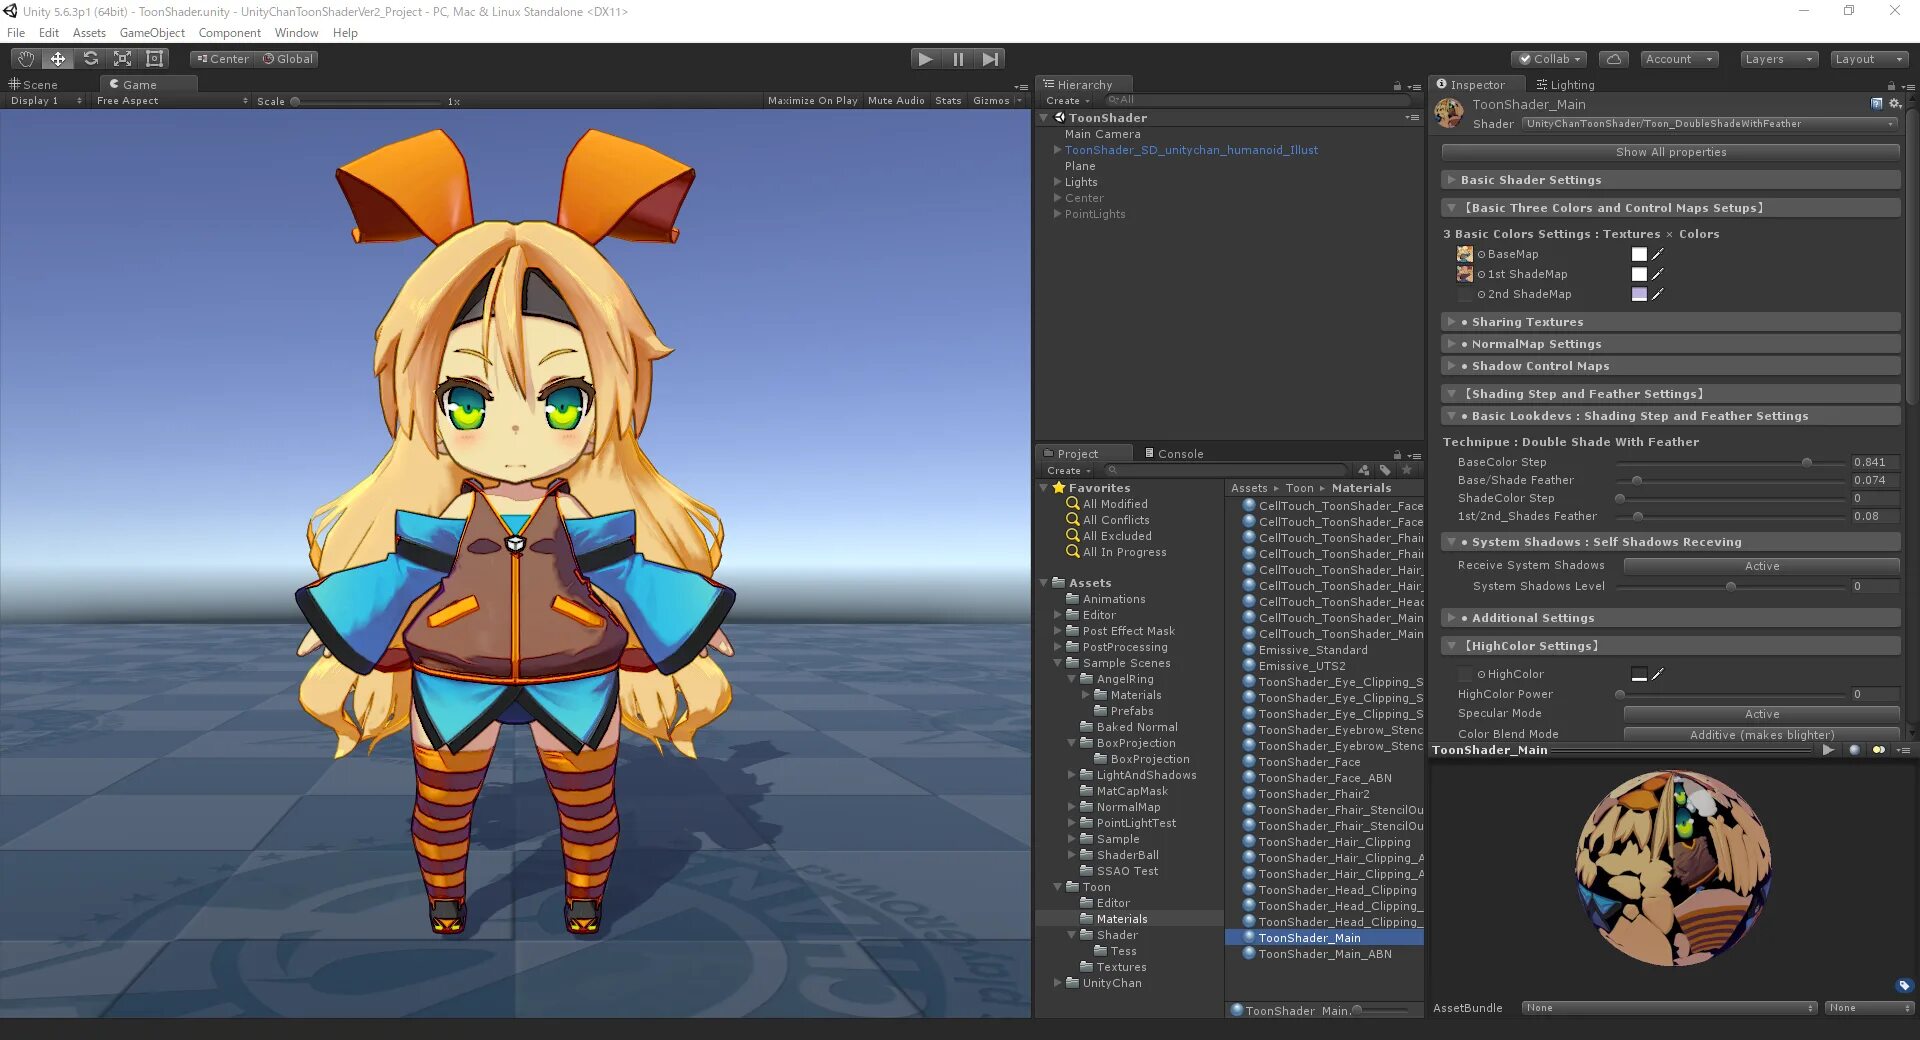Open the Account dropdown
The width and height of the screenshot is (1920, 1040).
(x=1679, y=59)
